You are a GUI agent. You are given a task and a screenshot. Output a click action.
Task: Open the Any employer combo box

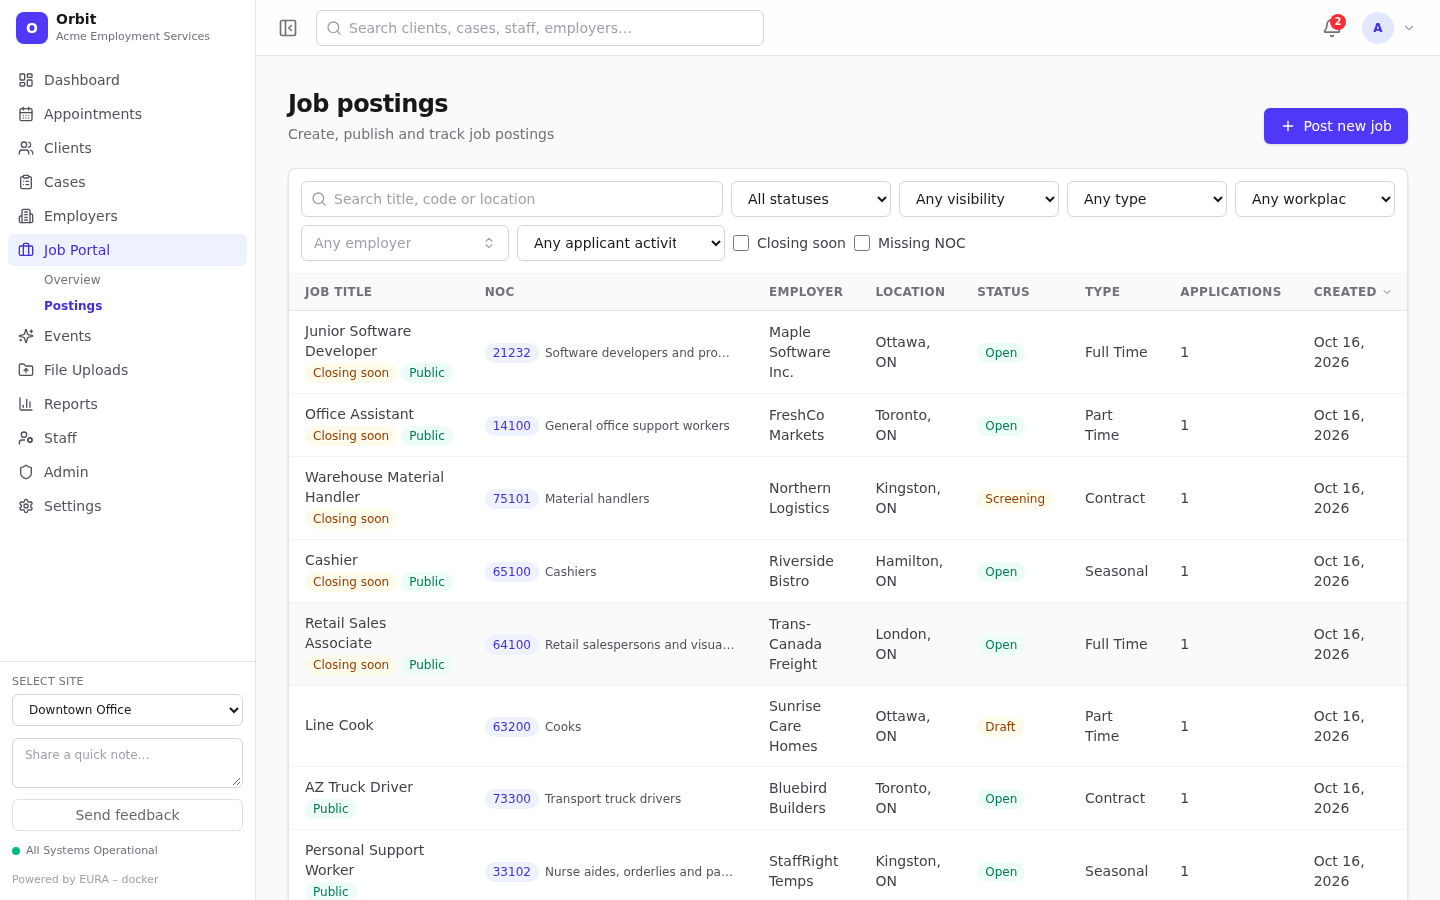coord(405,243)
